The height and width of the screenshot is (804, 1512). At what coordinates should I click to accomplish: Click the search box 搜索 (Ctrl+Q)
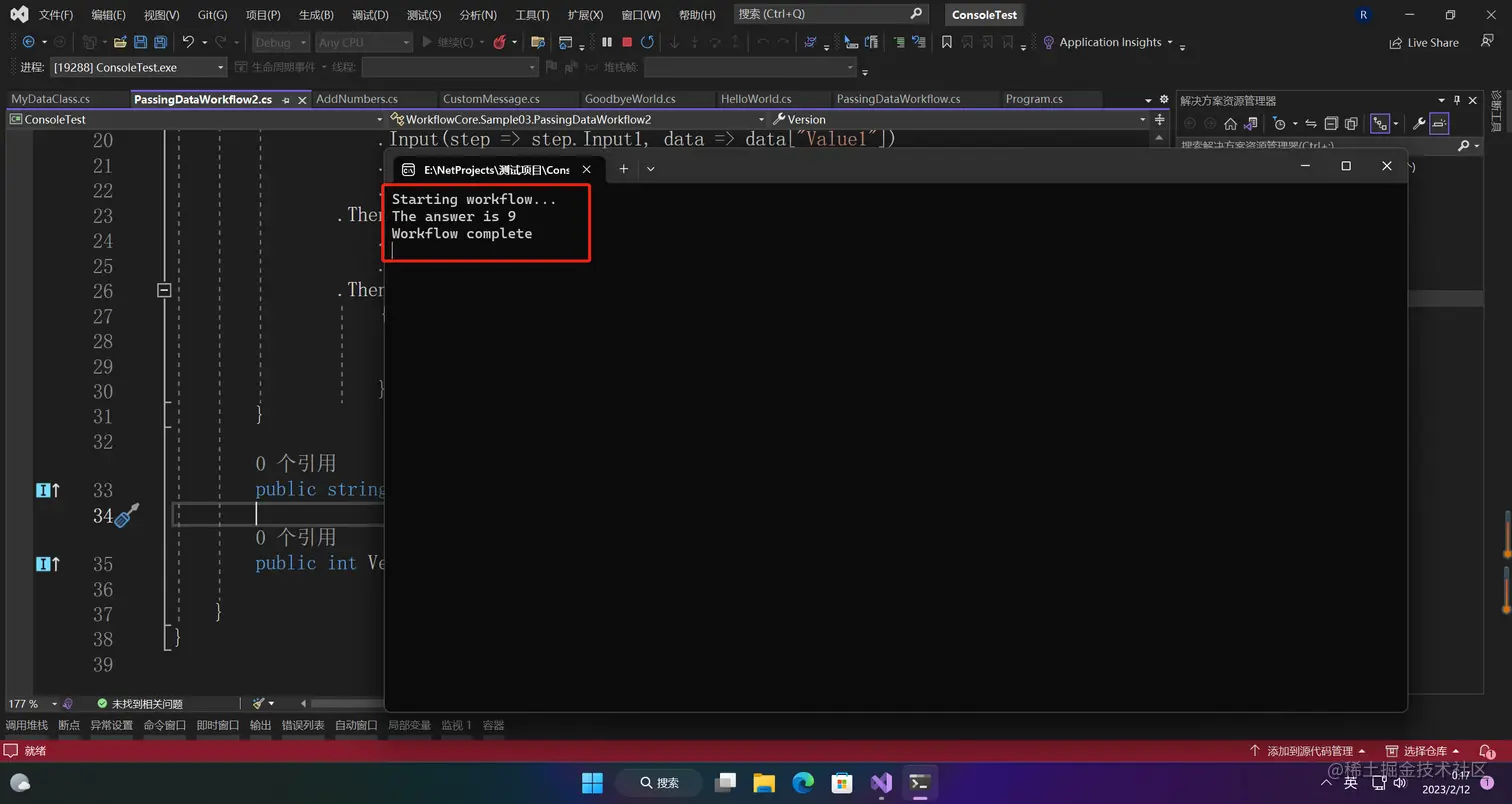pos(829,14)
